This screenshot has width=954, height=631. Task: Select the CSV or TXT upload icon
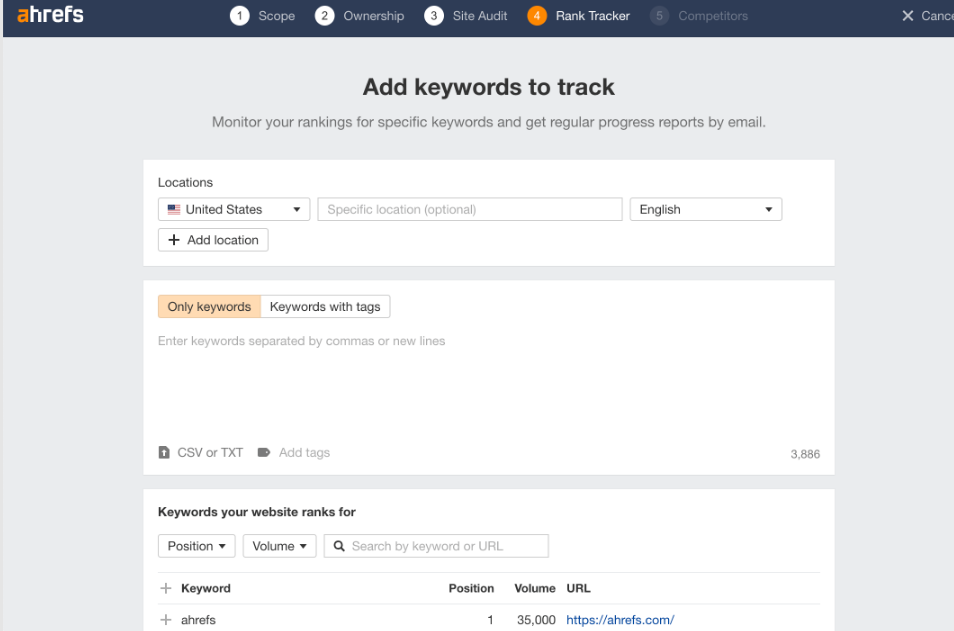(x=164, y=452)
